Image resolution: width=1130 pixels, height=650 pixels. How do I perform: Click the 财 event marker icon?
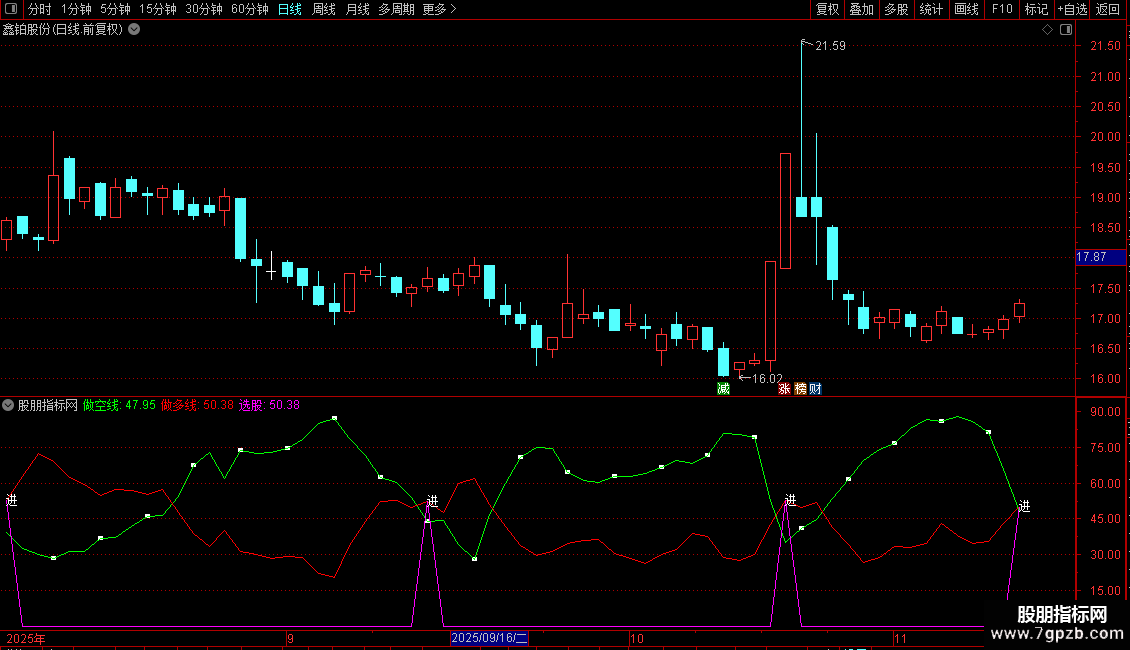[x=816, y=388]
